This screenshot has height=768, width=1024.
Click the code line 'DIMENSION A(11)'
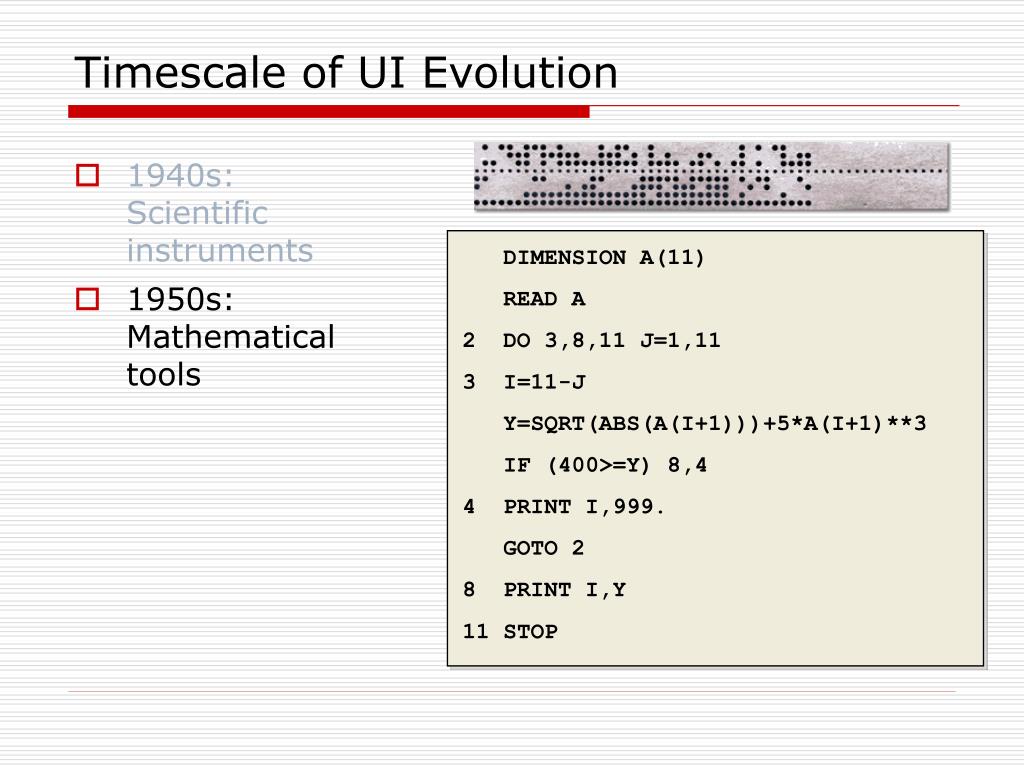(x=603, y=257)
